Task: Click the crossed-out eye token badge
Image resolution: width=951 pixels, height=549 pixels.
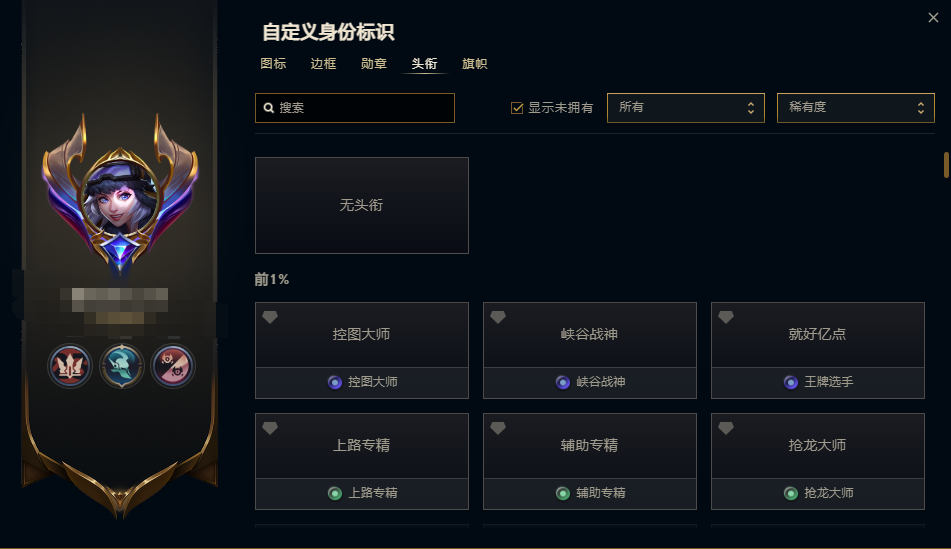Action: click(173, 366)
